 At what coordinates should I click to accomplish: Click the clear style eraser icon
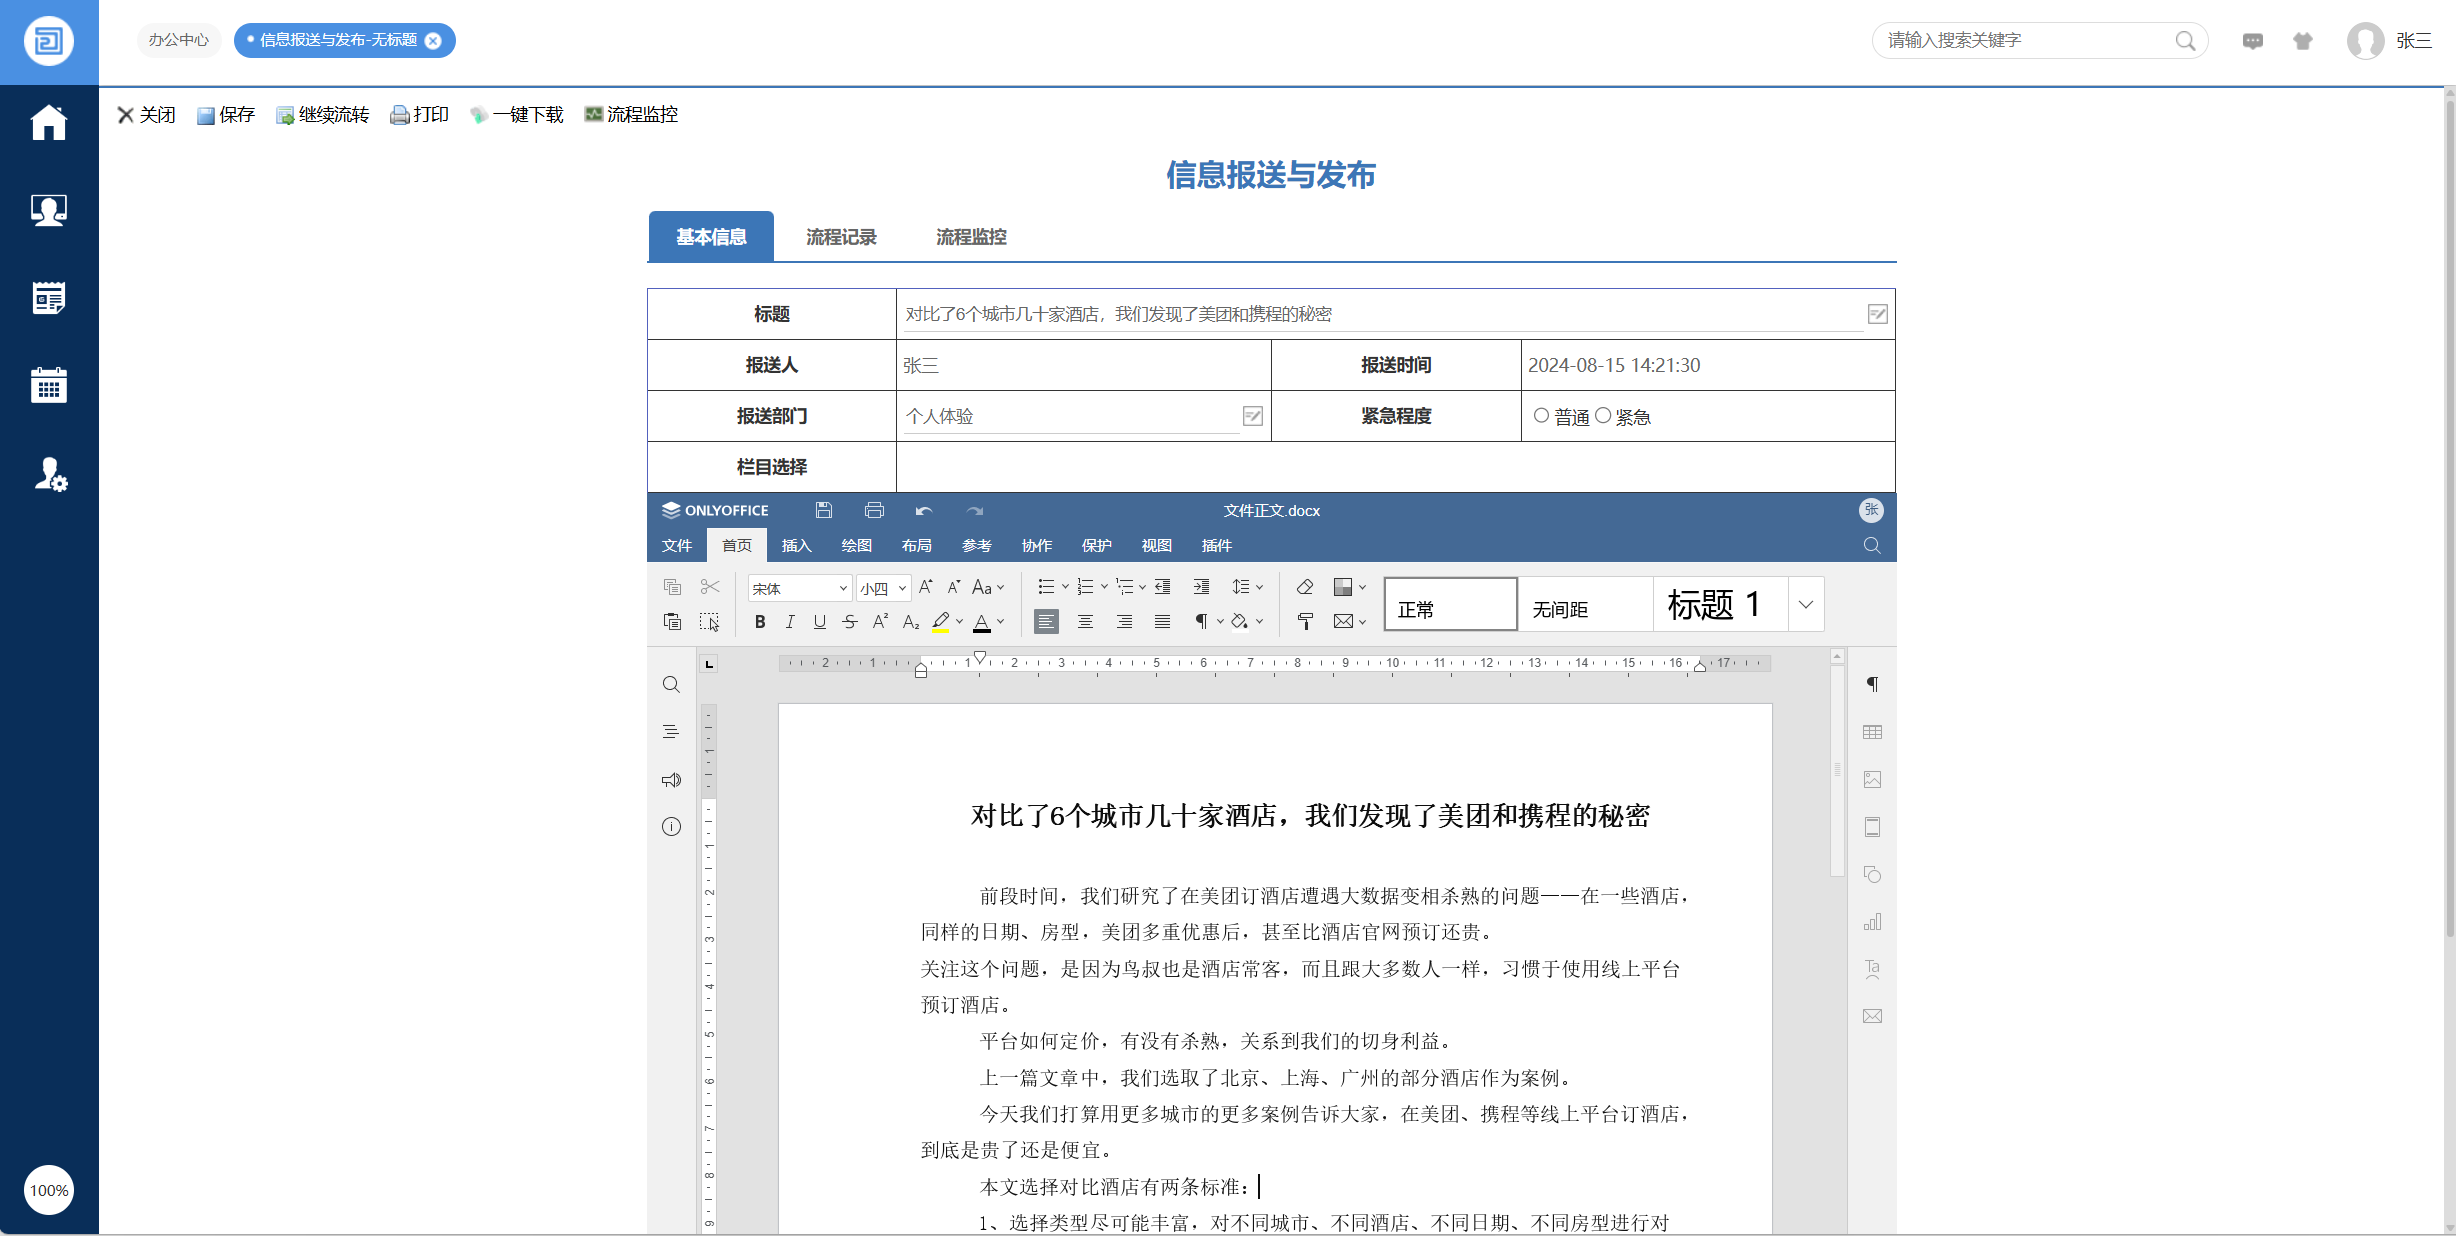pyautogui.click(x=1304, y=587)
